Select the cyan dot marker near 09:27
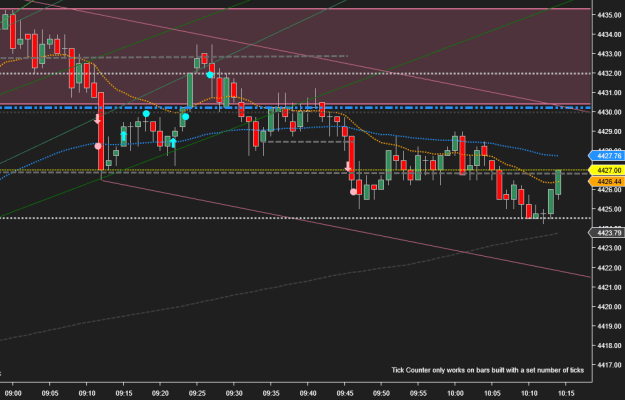625x400 pixels. [210, 75]
